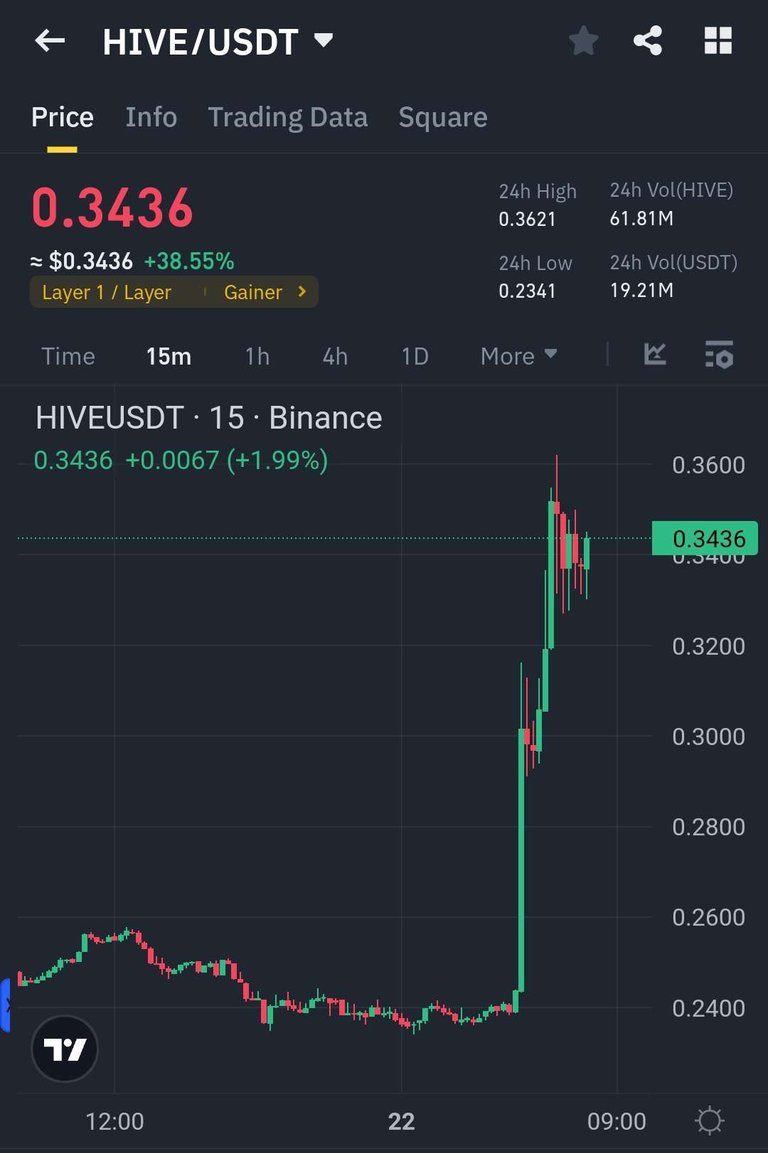Tap the chevron arrow next to Gainer
Viewport: 768px width, 1153px height.
coord(302,292)
